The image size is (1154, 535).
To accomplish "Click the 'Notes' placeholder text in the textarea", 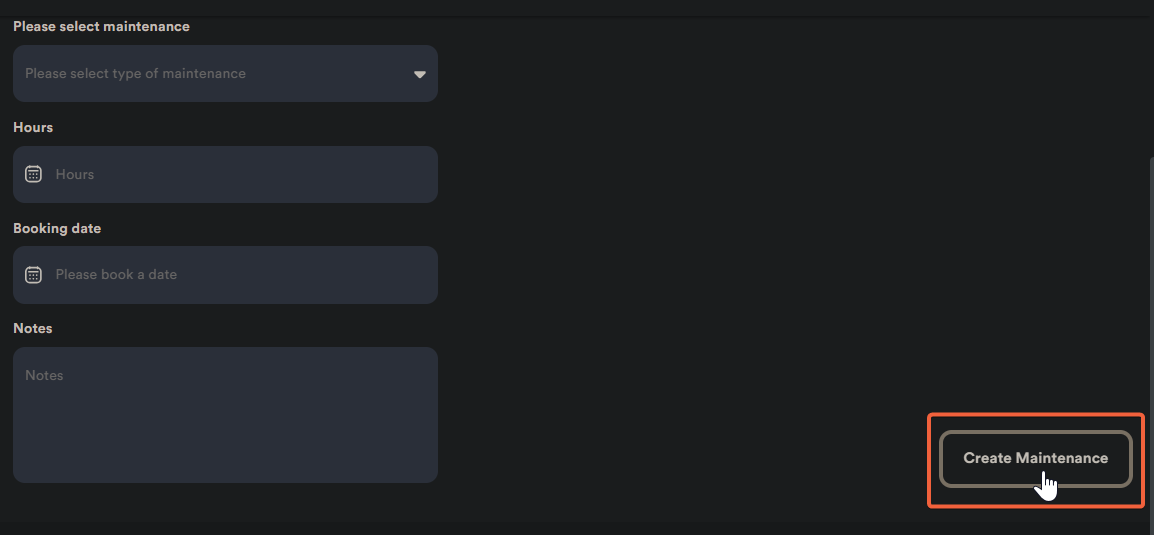I will click(44, 375).
